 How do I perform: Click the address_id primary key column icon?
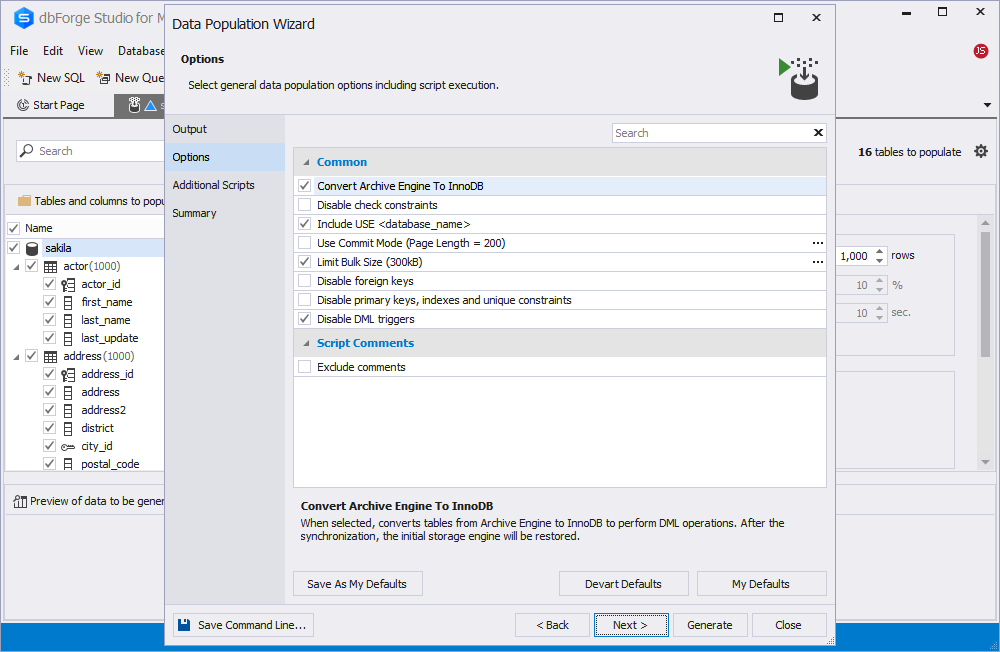click(x=68, y=374)
